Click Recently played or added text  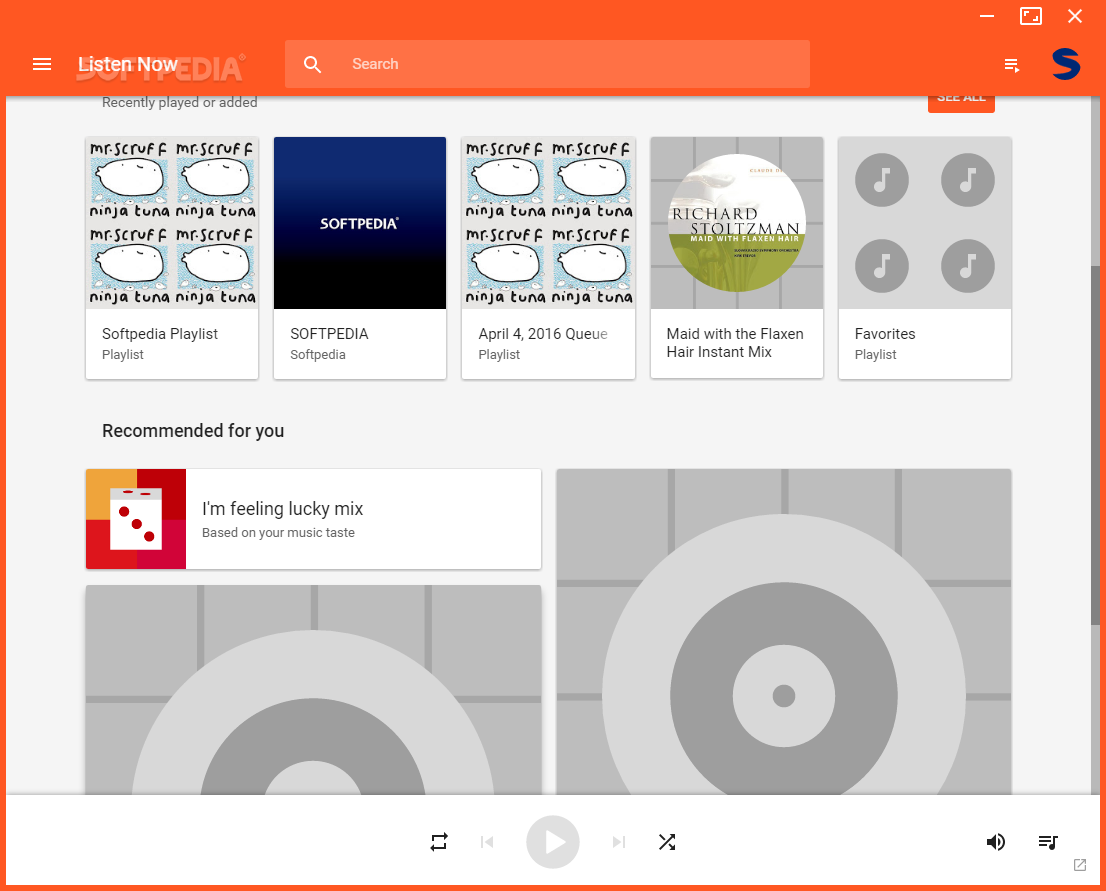coord(179,102)
